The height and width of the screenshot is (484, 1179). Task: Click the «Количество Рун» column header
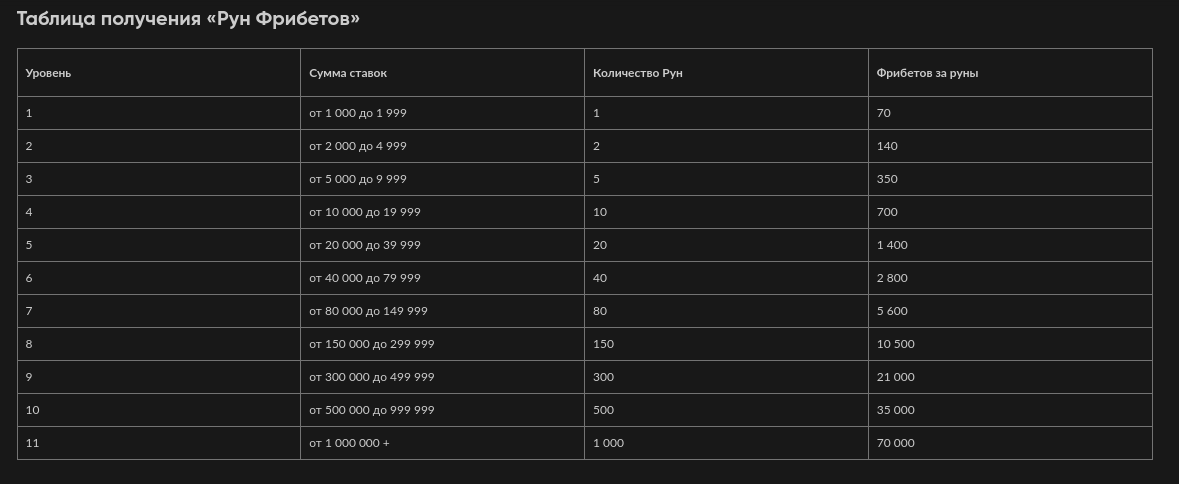tap(638, 73)
